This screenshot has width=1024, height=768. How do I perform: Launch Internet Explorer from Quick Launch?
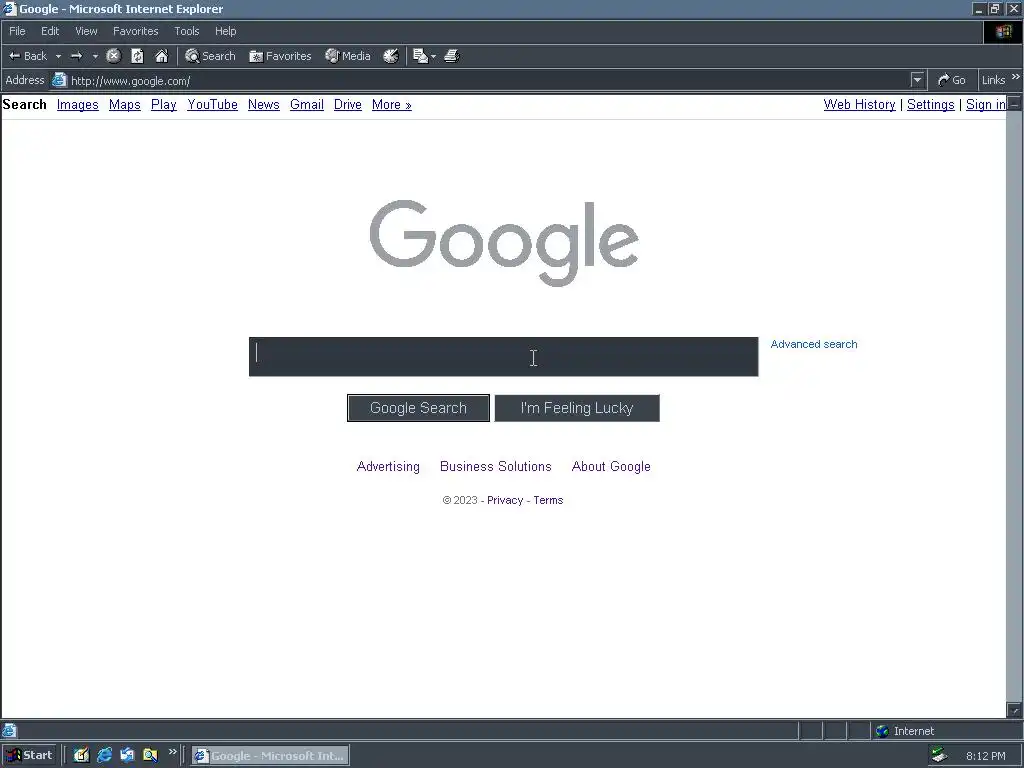tap(104, 756)
